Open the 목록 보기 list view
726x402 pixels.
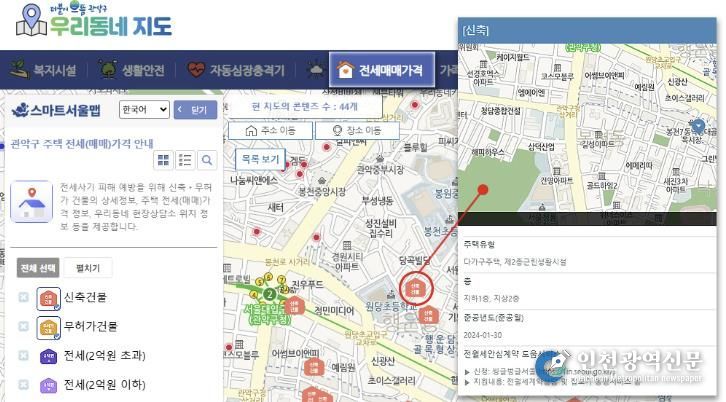click(x=260, y=158)
